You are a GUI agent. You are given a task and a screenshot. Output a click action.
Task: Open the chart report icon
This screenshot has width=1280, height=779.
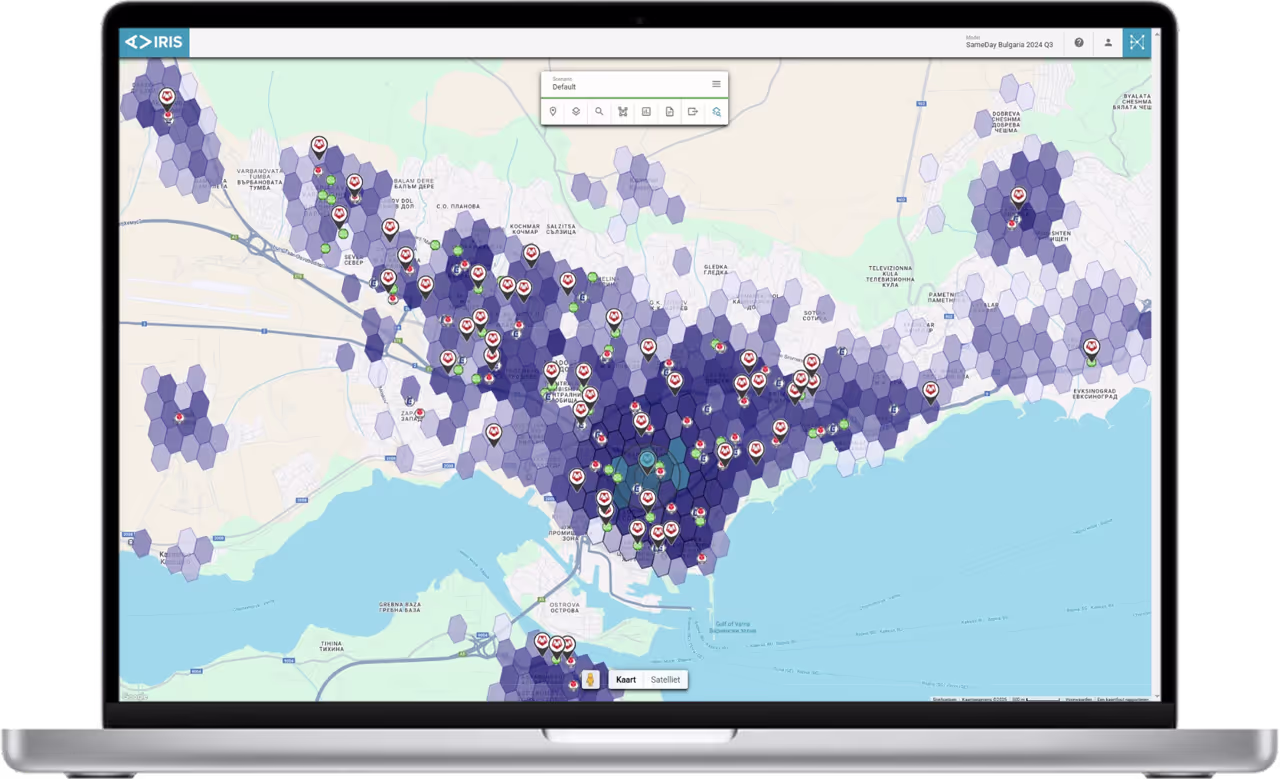tap(646, 112)
